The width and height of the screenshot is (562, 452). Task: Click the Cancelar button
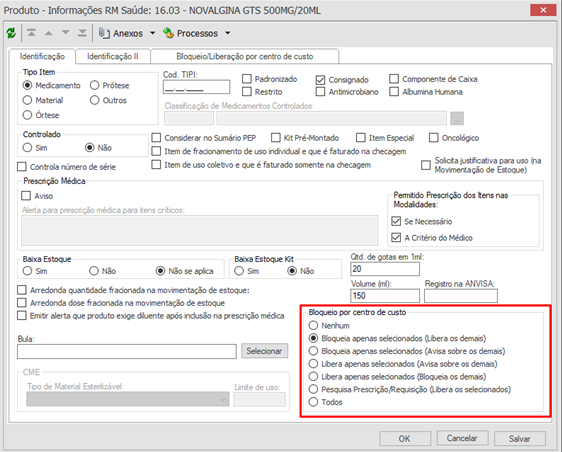pyautogui.click(x=462, y=438)
